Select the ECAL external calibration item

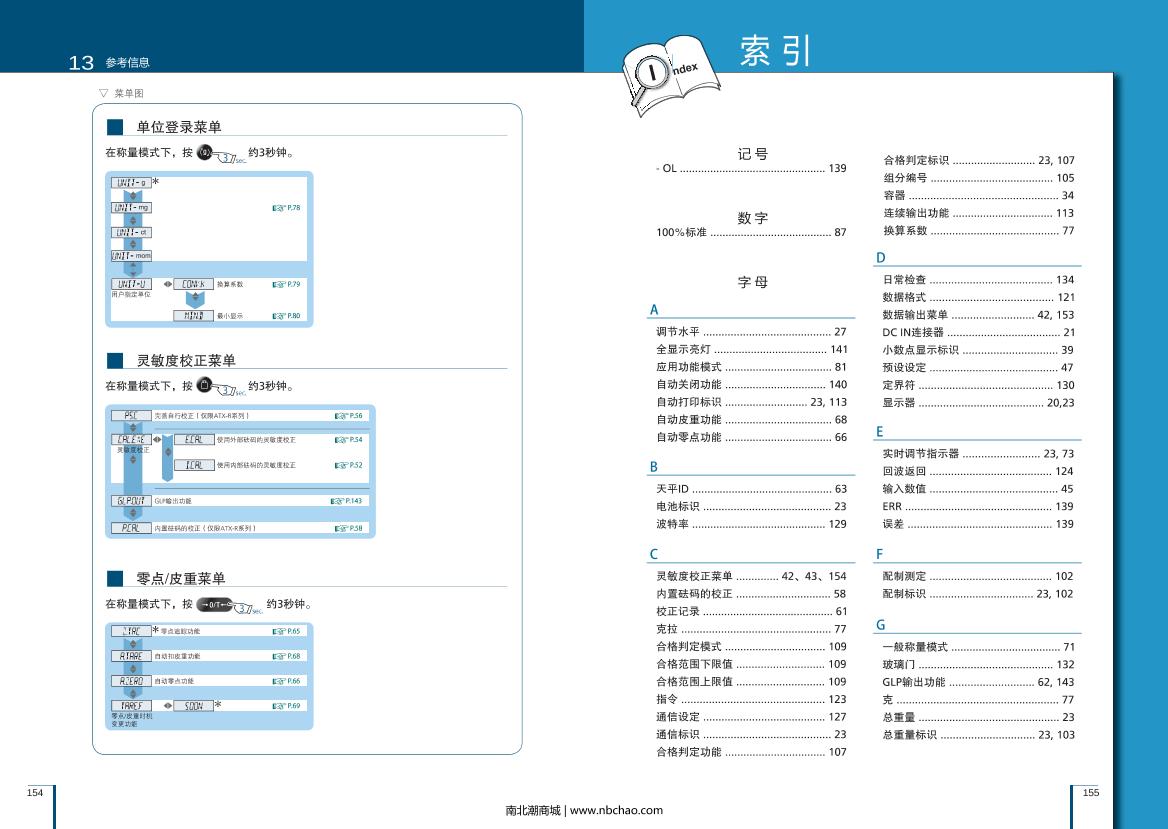[x=194, y=439]
